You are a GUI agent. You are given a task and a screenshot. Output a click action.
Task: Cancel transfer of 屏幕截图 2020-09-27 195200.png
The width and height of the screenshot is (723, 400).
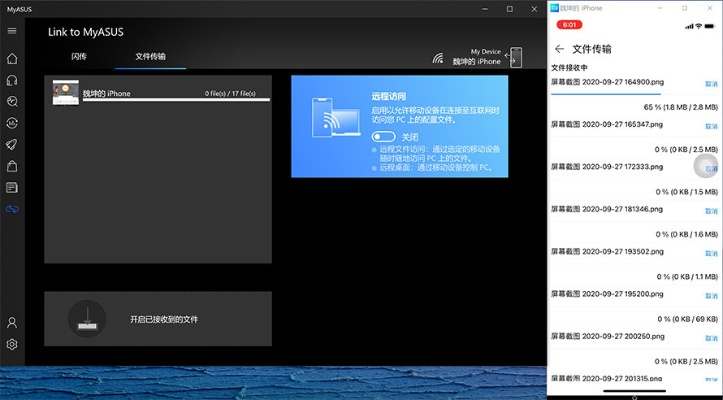(711, 295)
